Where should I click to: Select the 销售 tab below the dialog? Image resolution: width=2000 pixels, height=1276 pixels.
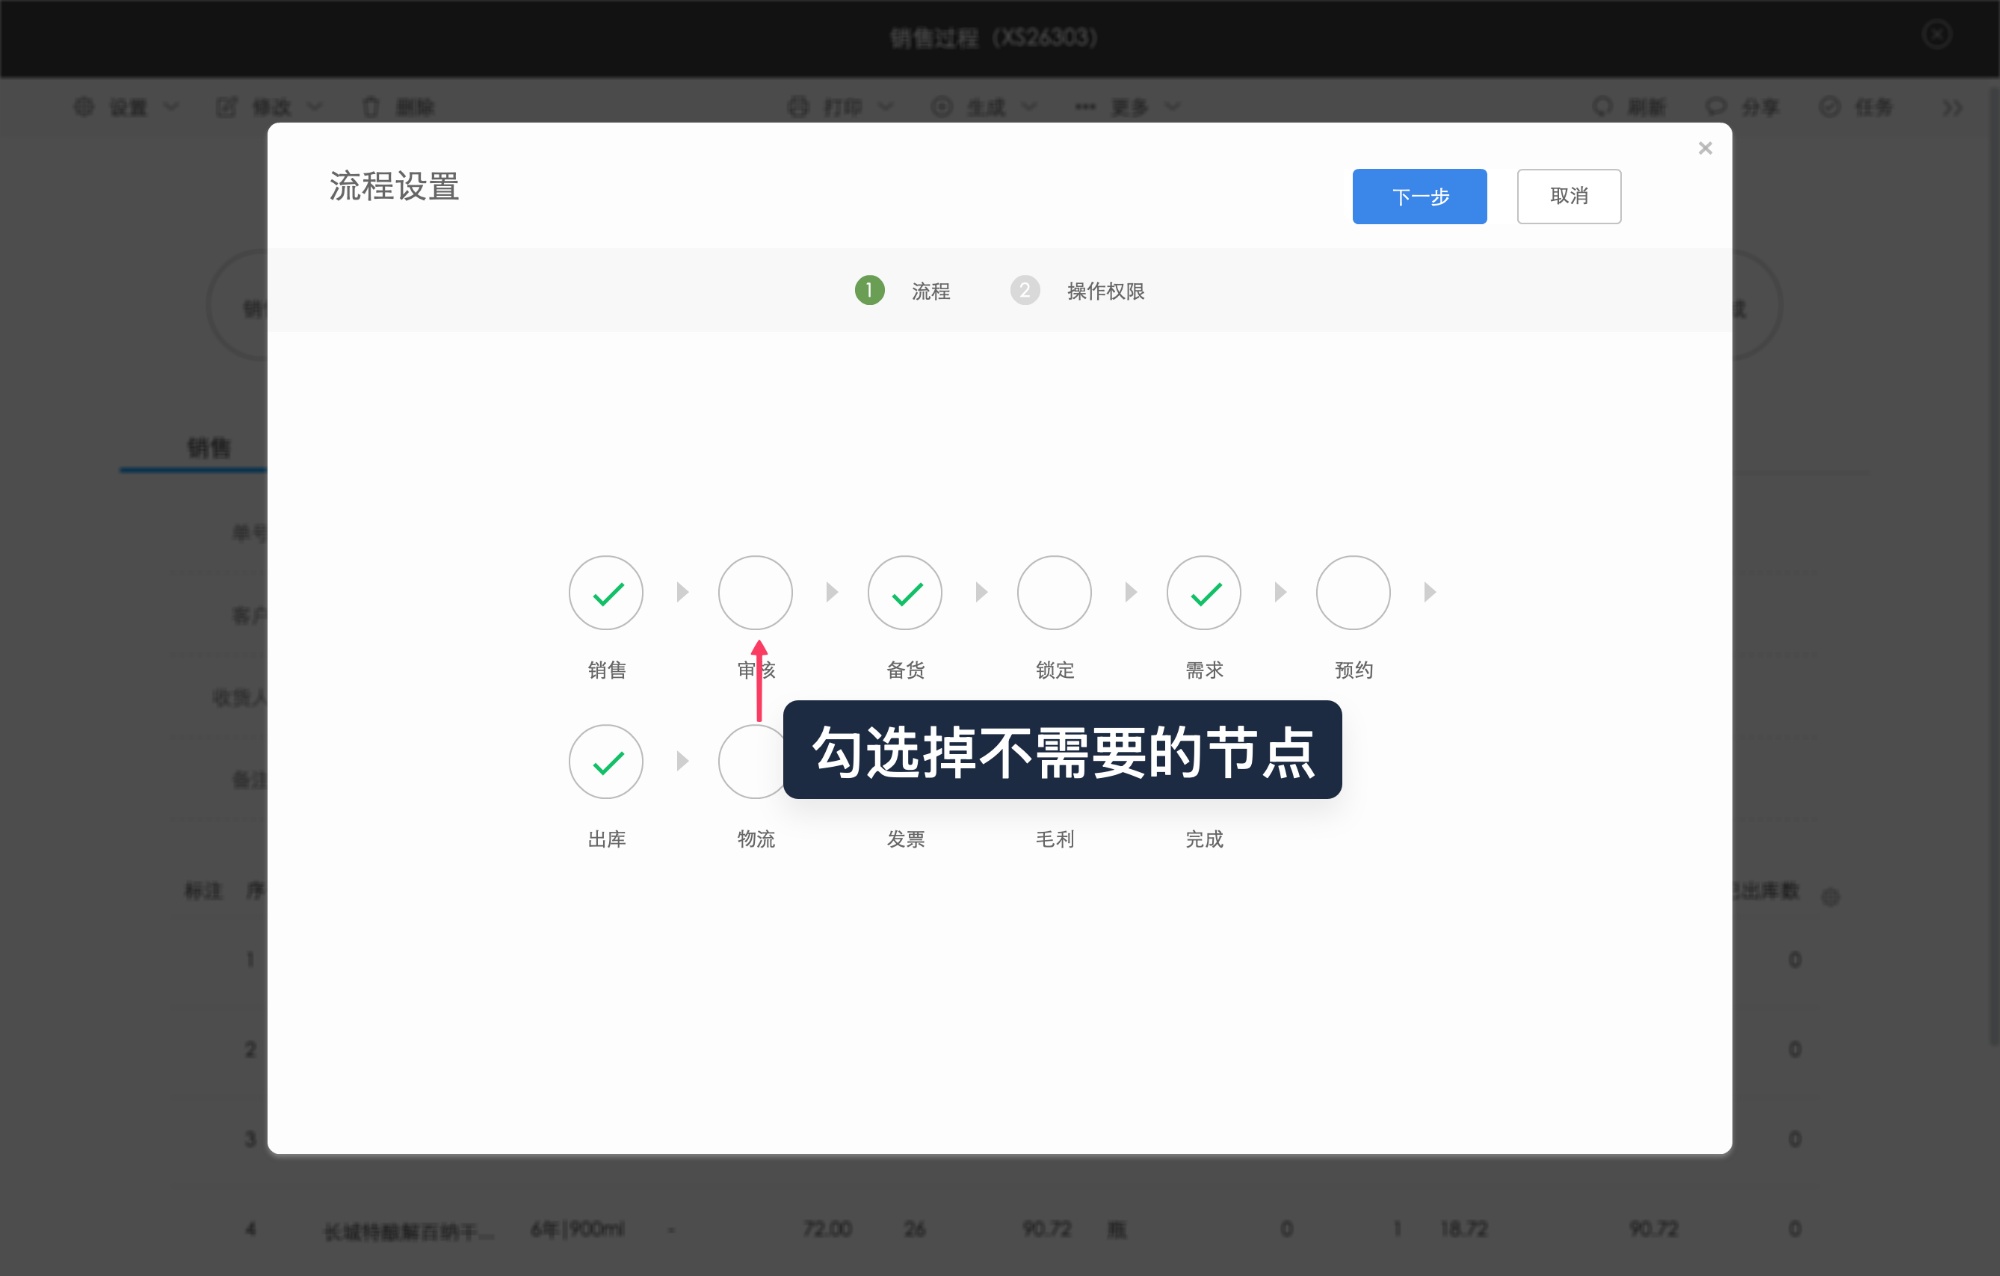[x=208, y=447]
